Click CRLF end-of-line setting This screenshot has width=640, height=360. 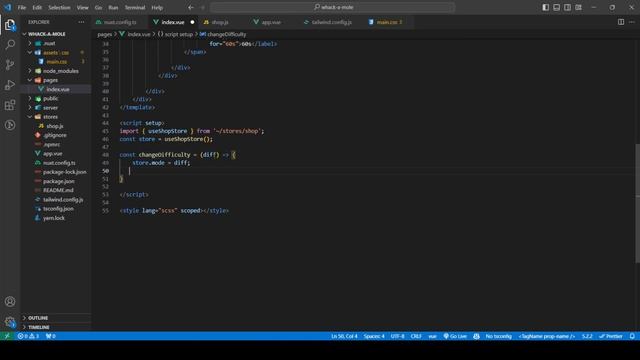[x=416, y=336]
